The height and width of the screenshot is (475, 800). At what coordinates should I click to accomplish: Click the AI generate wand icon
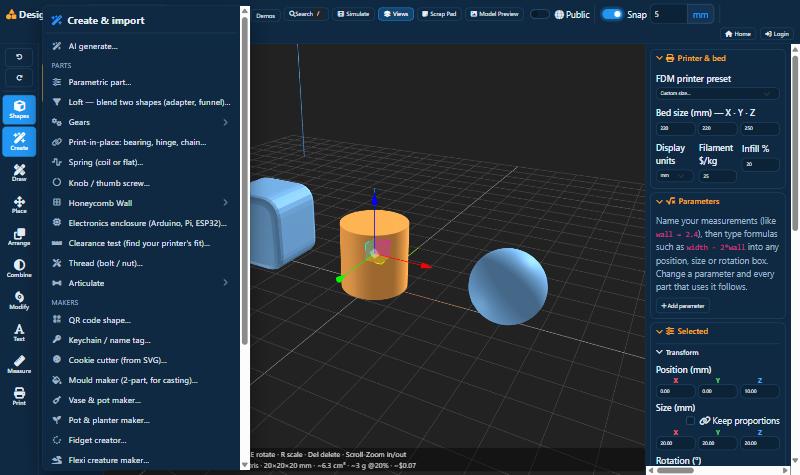click(x=57, y=46)
